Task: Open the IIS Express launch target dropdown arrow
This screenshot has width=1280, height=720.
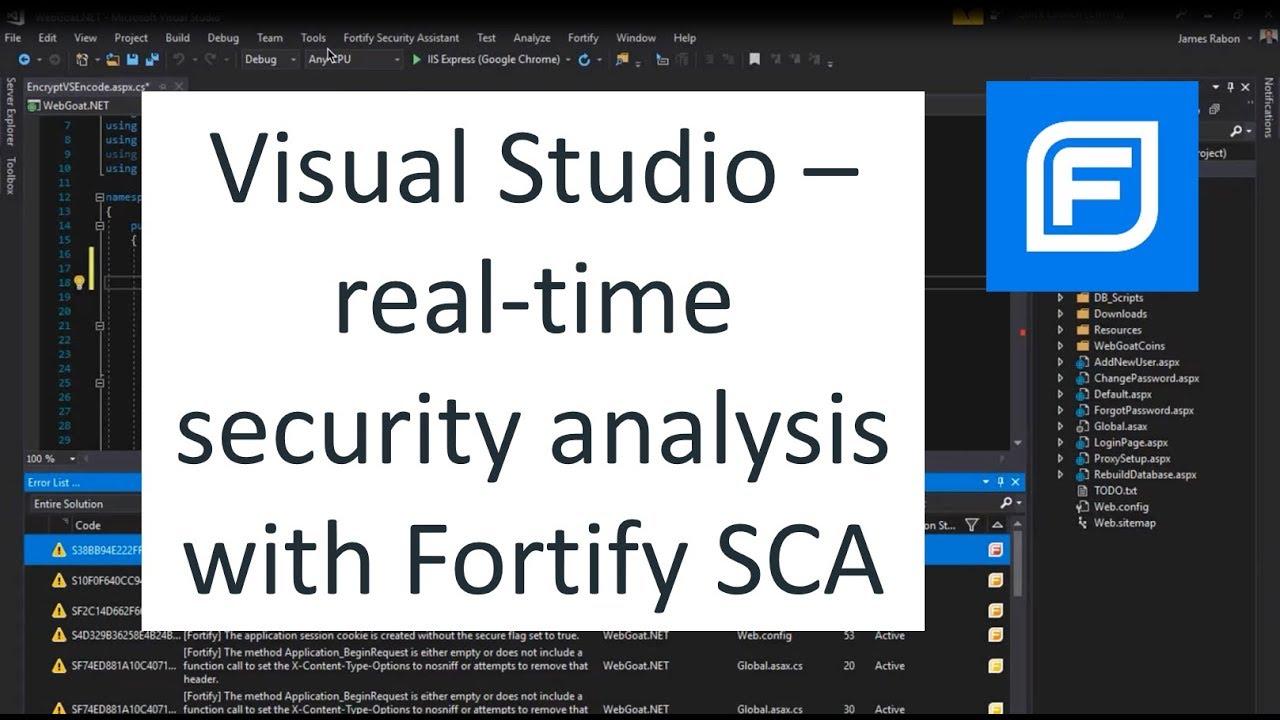Action: click(568, 60)
